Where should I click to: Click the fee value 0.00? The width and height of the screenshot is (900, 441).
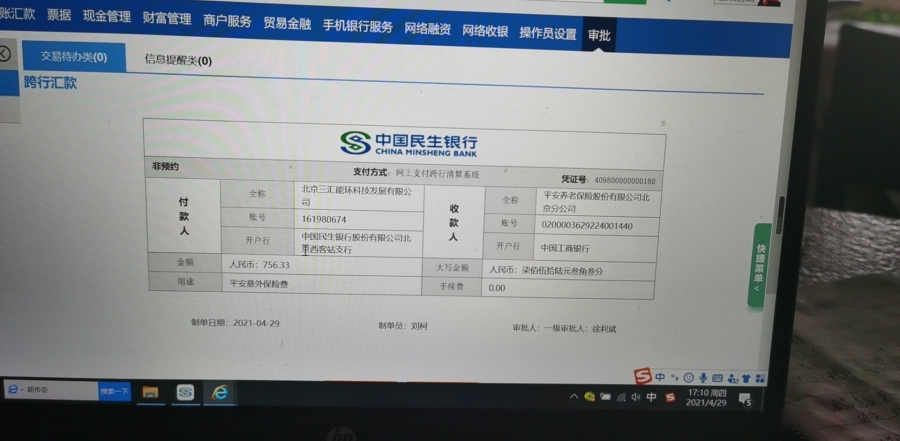coord(497,288)
